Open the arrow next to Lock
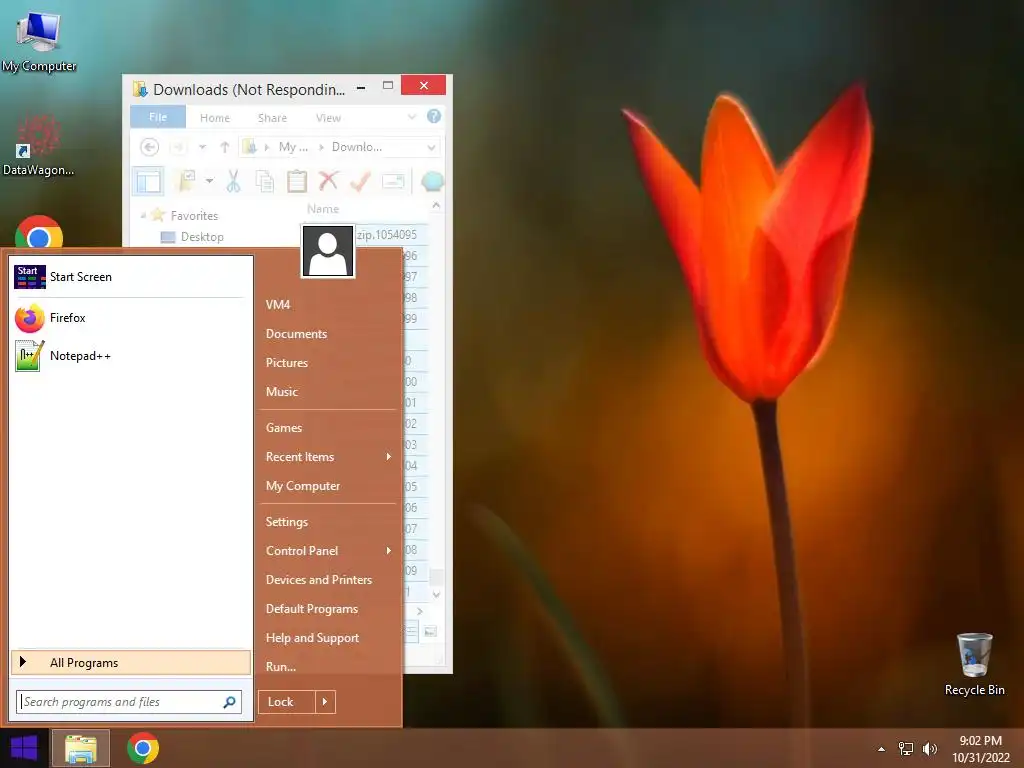The height and width of the screenshot is (768, 1024). [325, 702]
